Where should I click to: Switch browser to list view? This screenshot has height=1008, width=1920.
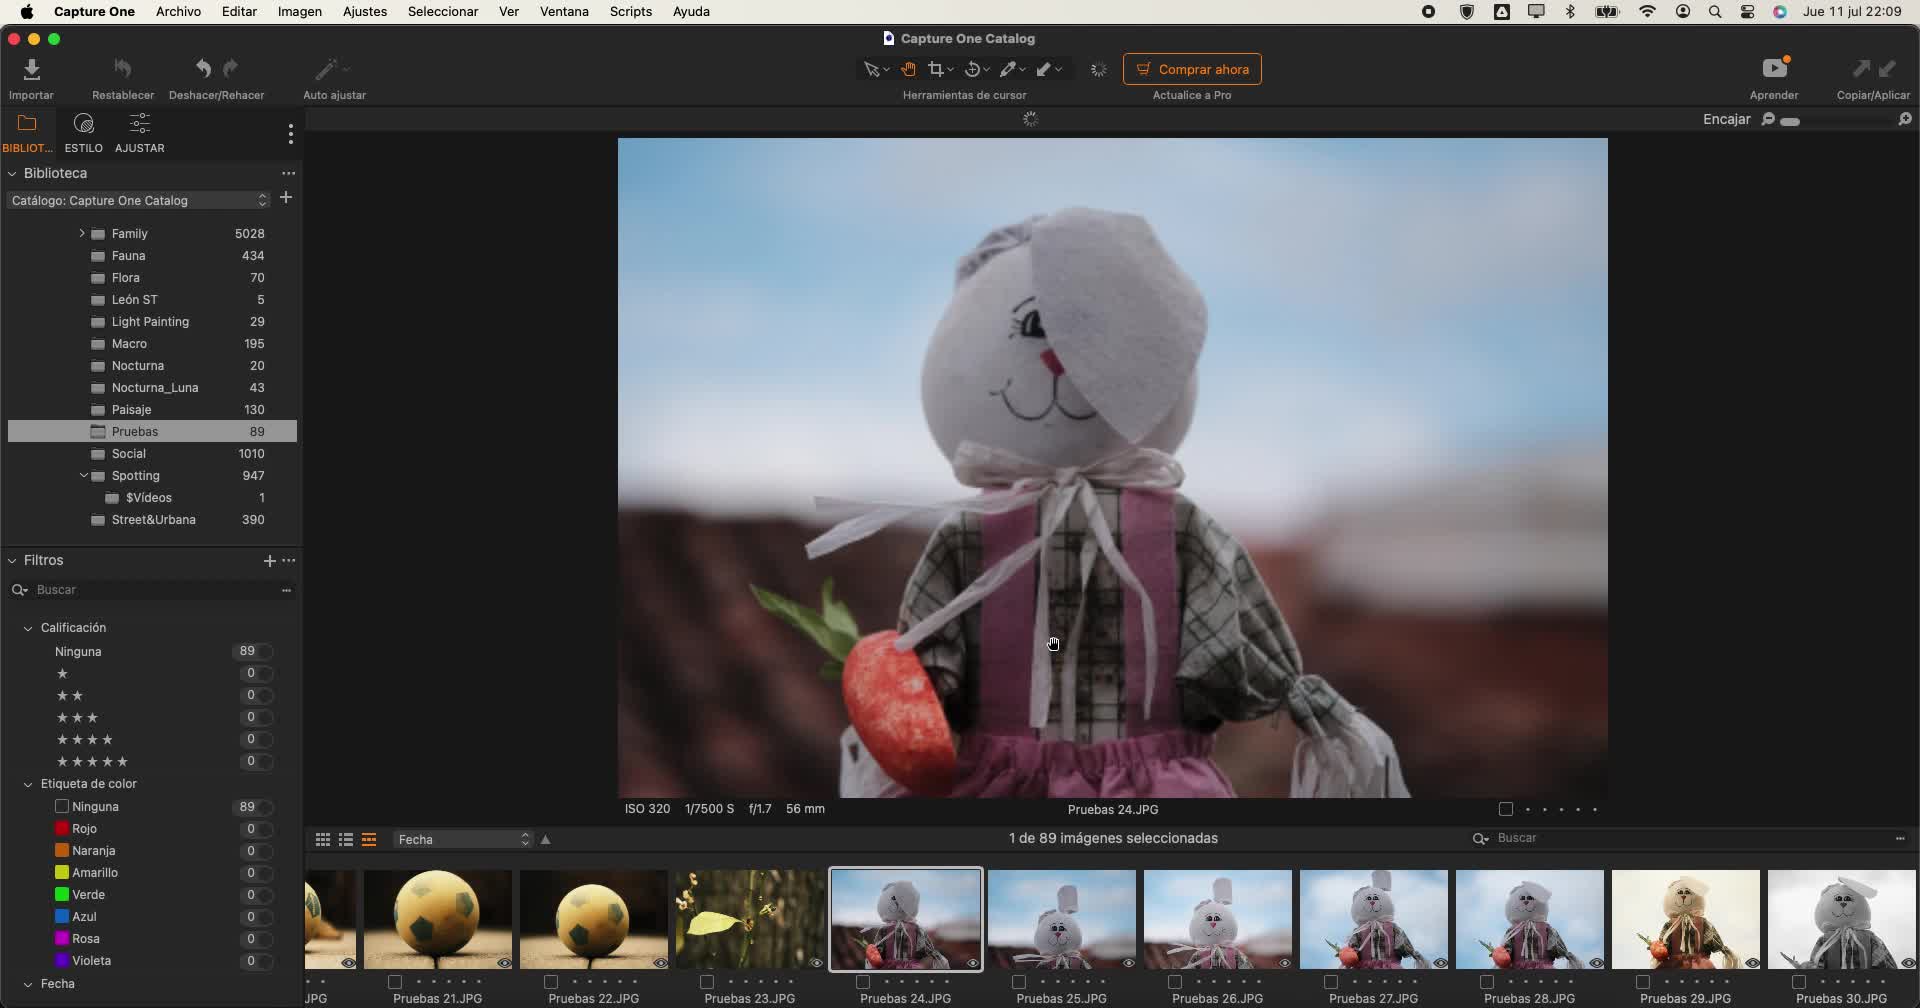[346, 840]
